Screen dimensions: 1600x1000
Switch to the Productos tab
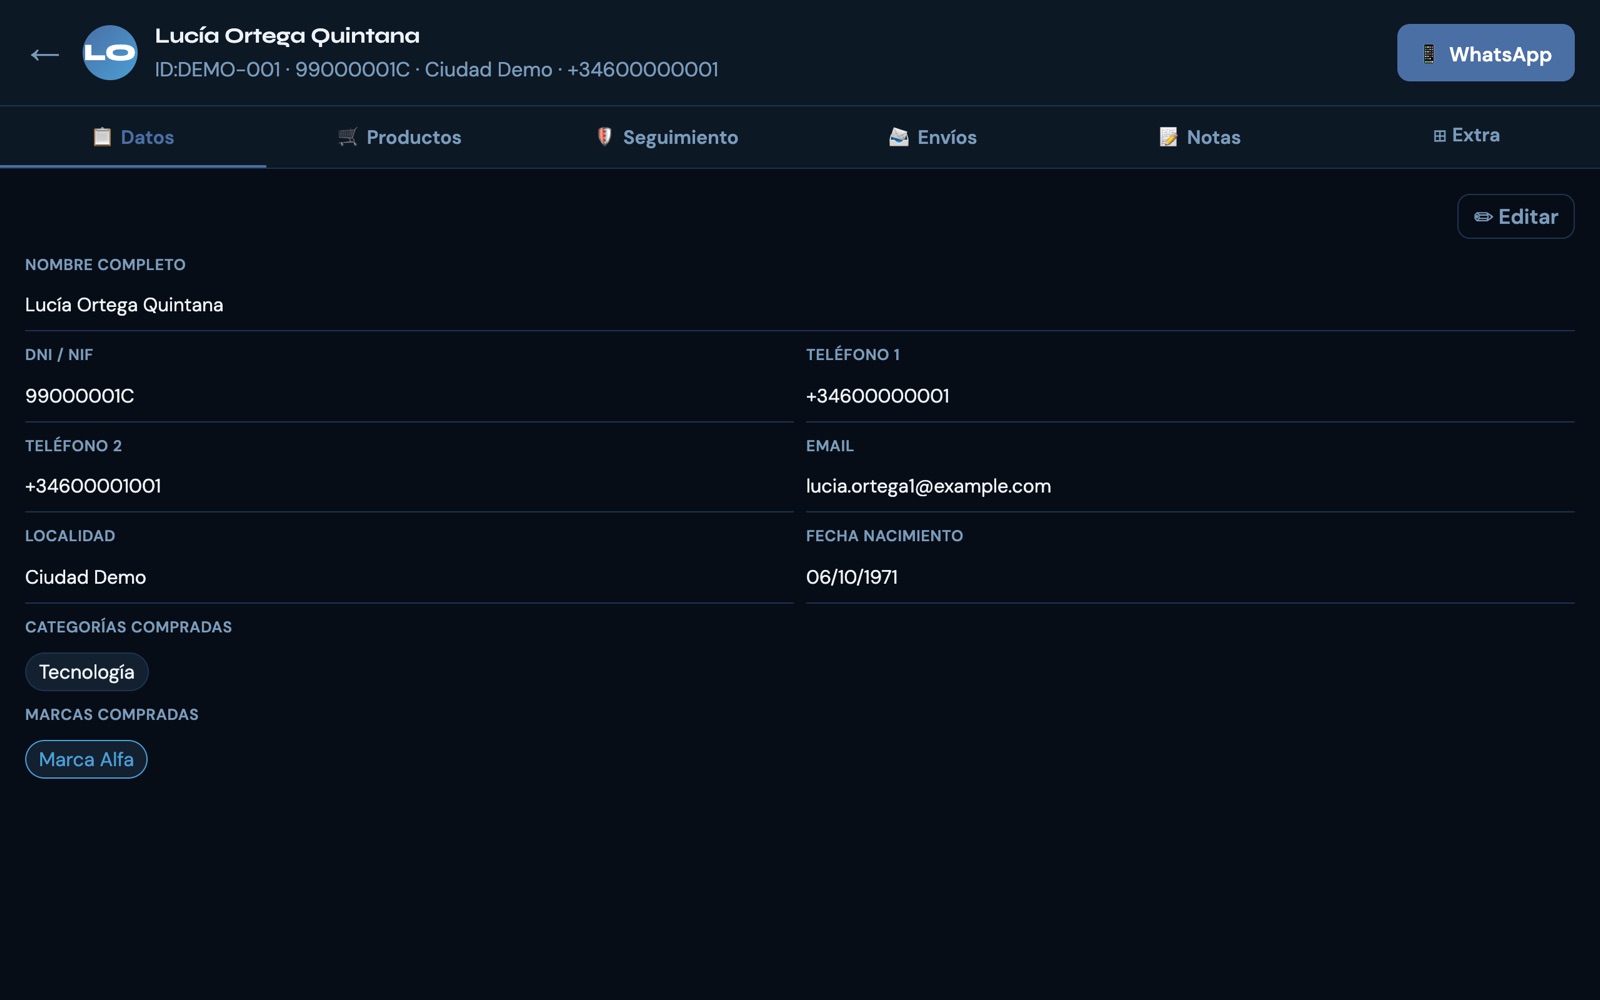(399, 137)
